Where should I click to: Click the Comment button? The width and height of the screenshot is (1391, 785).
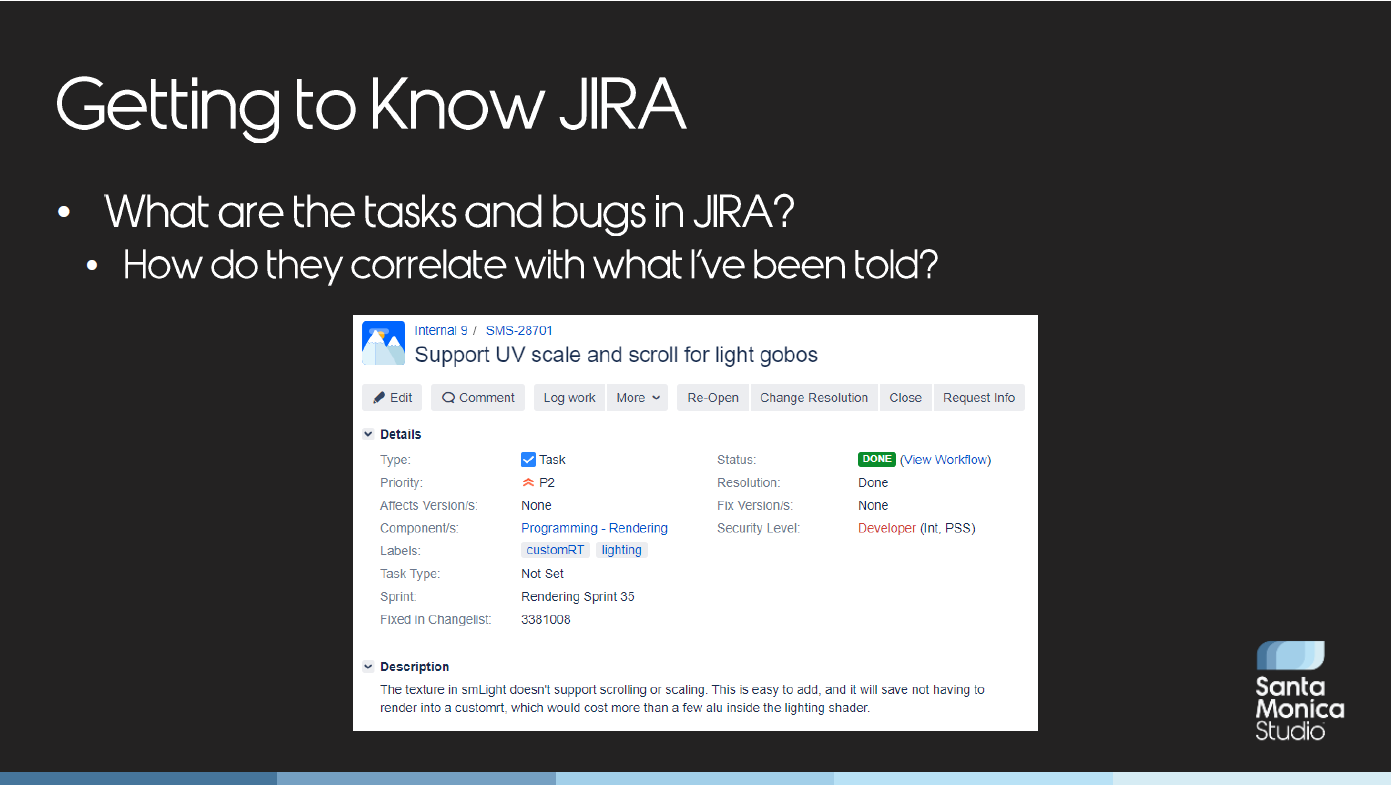pos(478,397)
